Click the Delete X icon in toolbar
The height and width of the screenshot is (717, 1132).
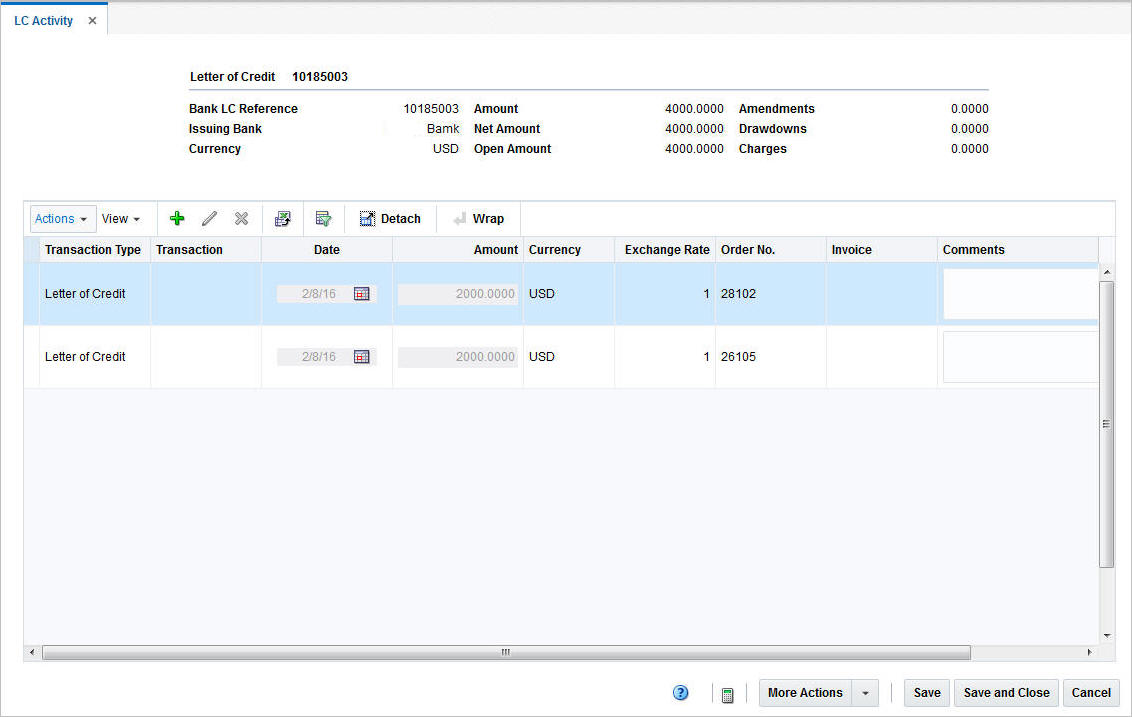click(241, 218)
